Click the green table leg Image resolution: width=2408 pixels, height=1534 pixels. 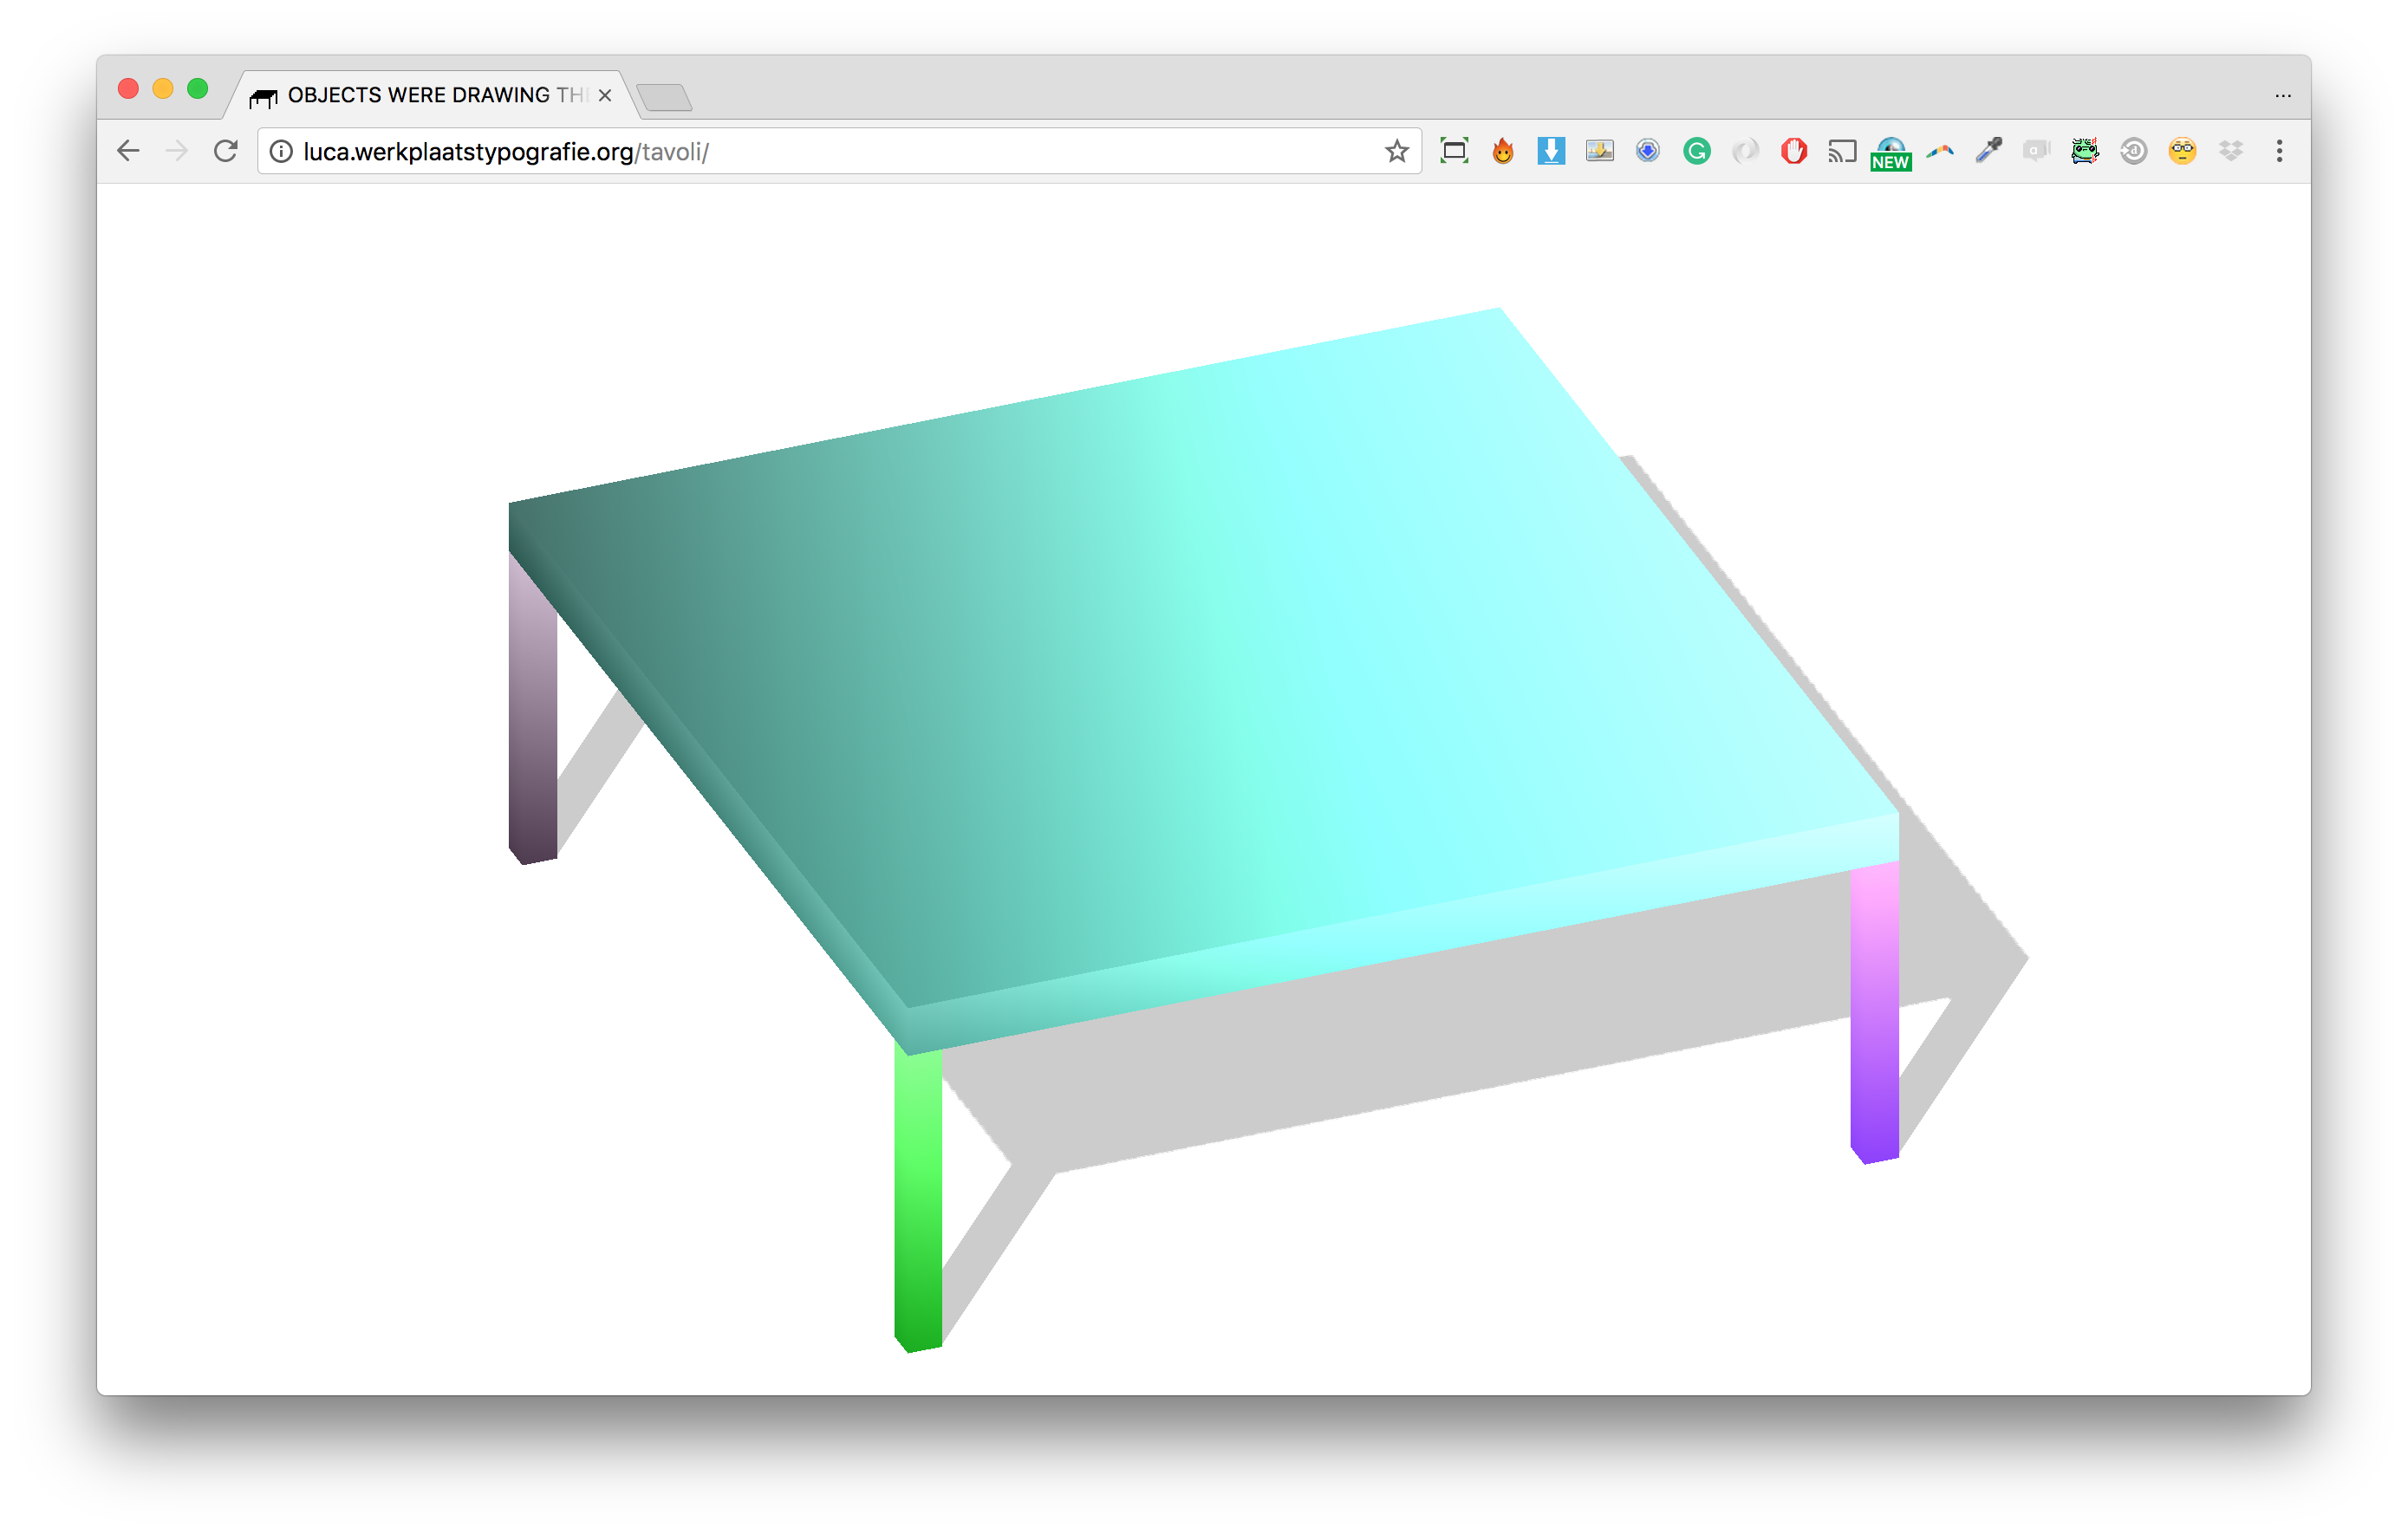[x=918, y=1198]
